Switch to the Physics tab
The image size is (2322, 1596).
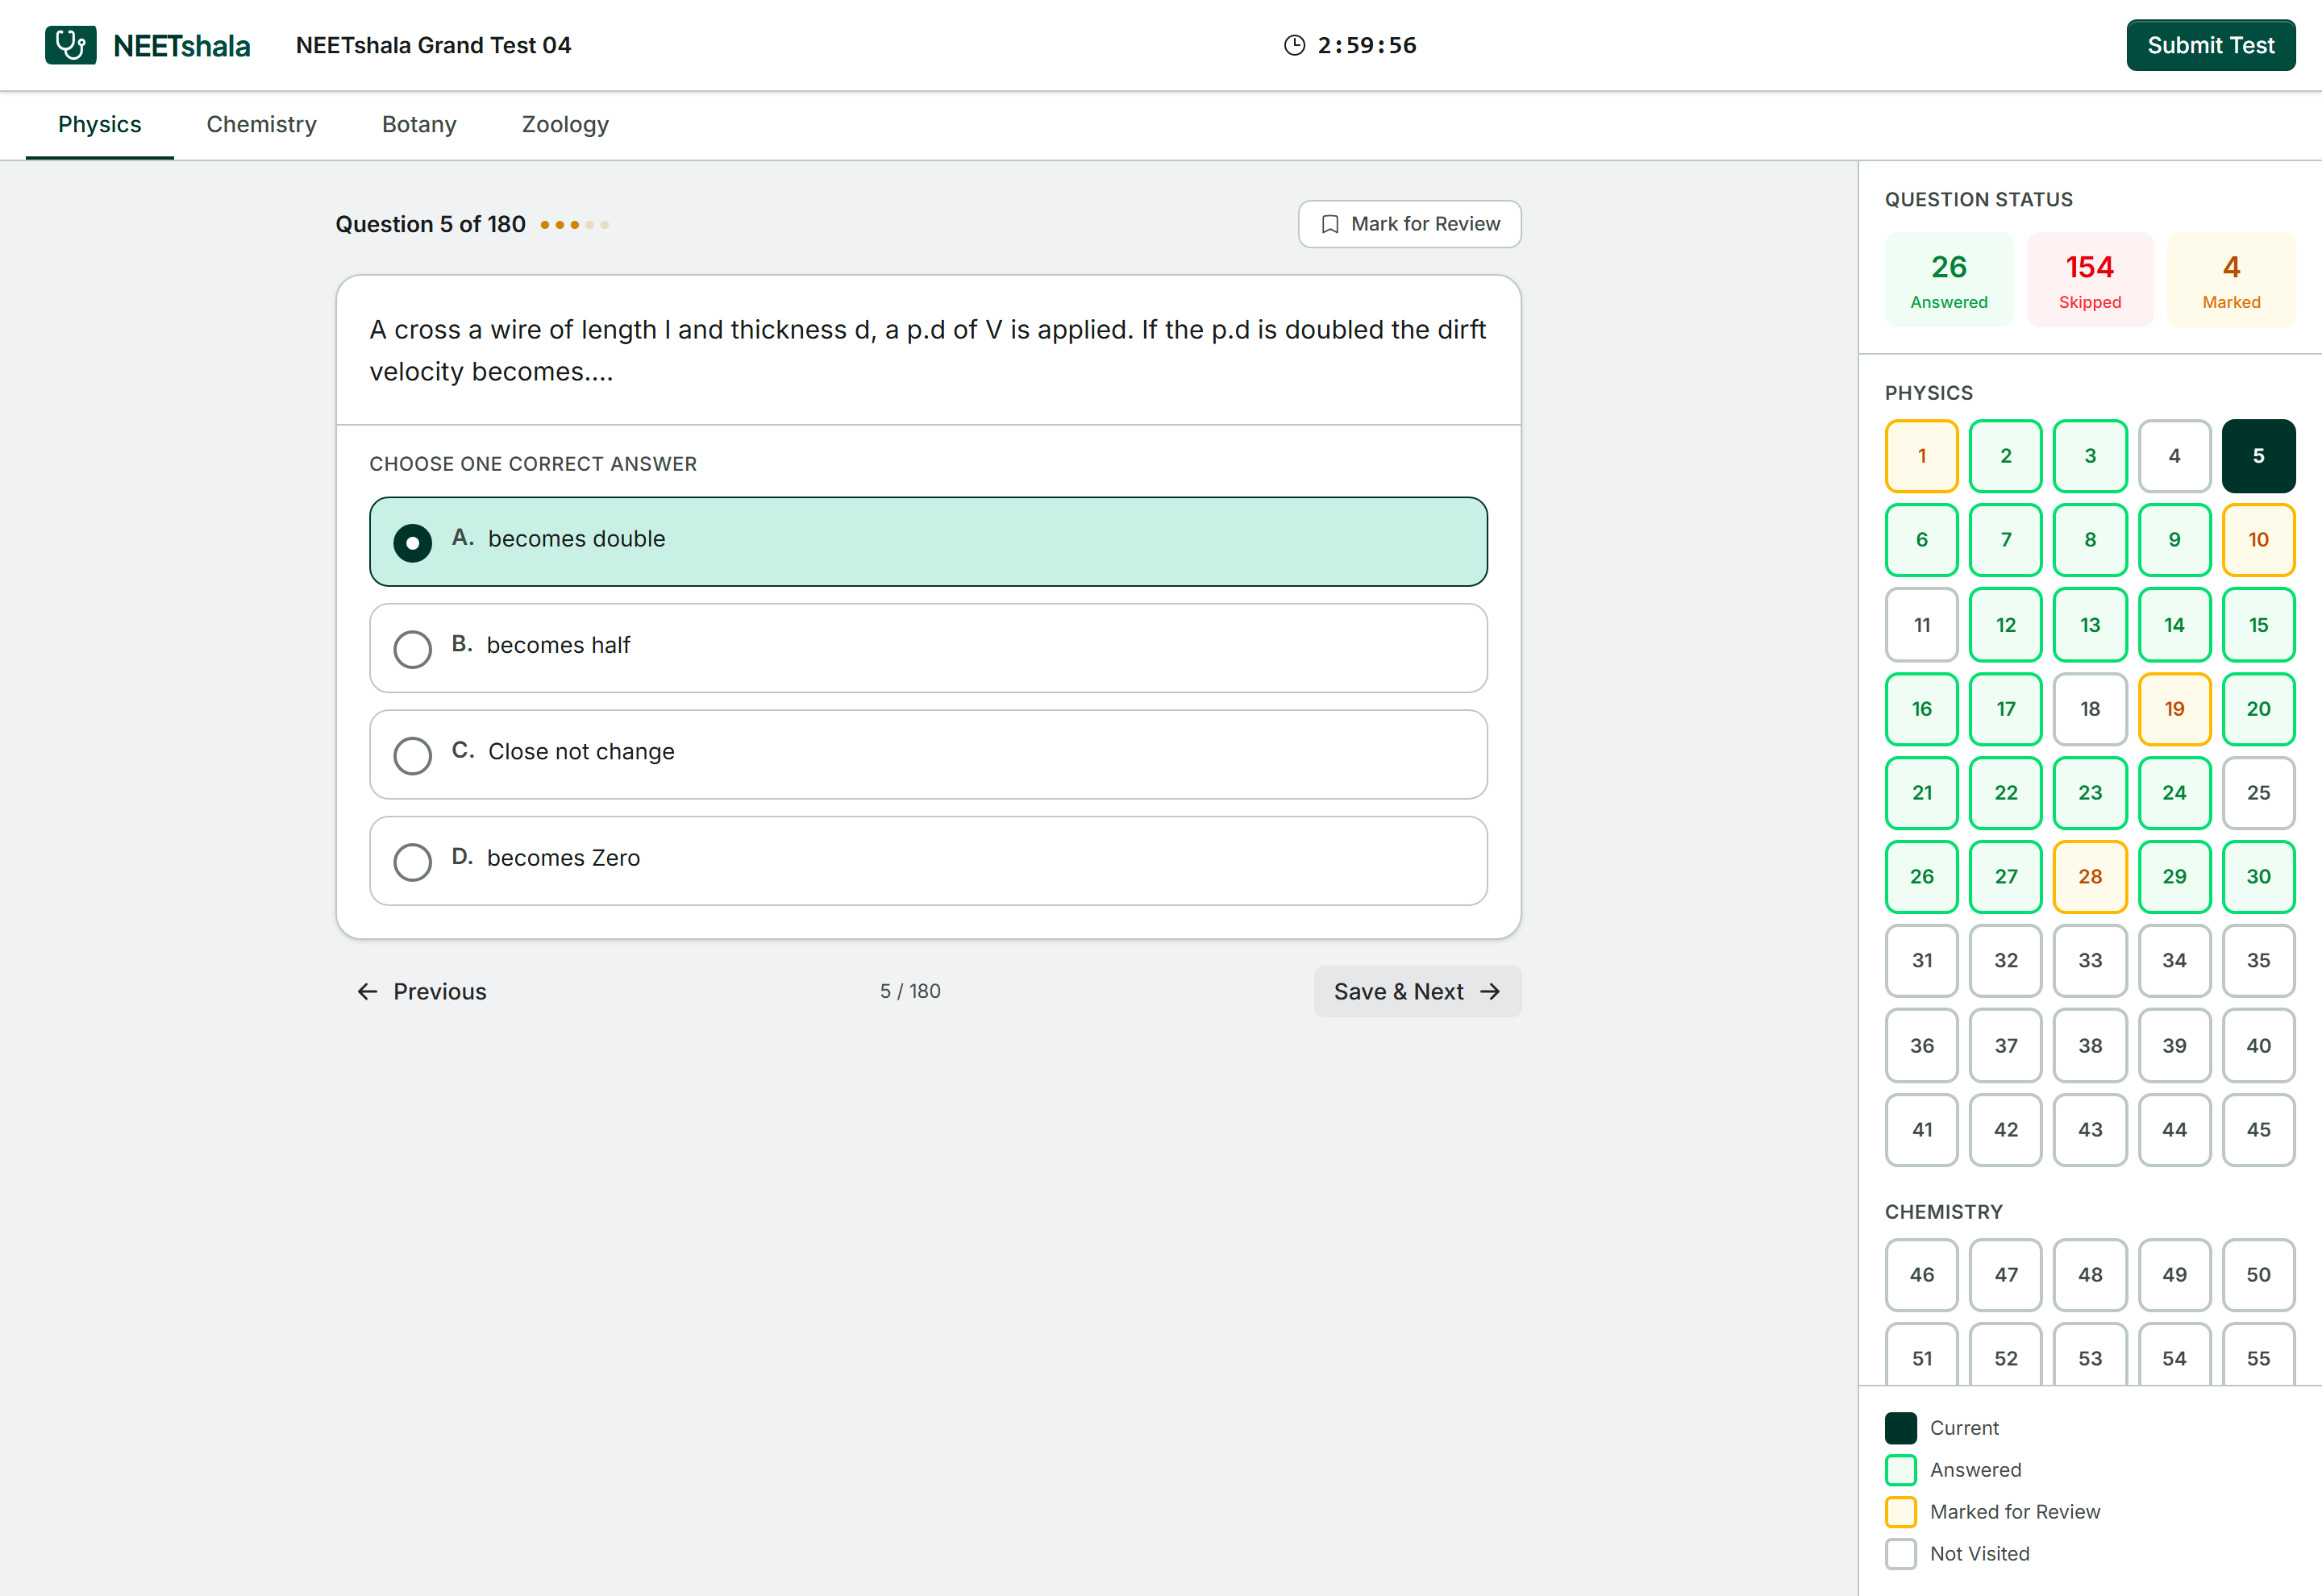100,124
